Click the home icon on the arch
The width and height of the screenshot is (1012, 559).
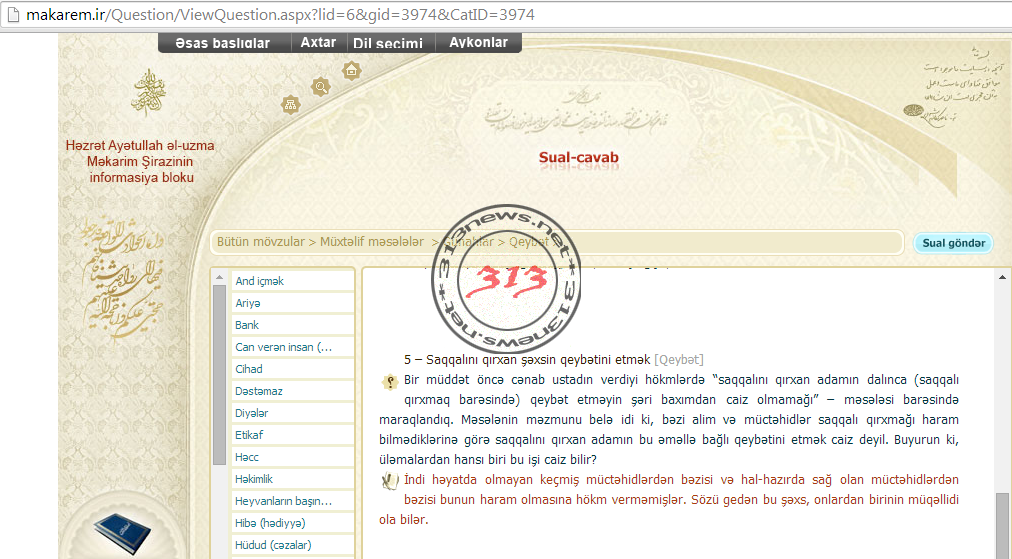[351, 70]
